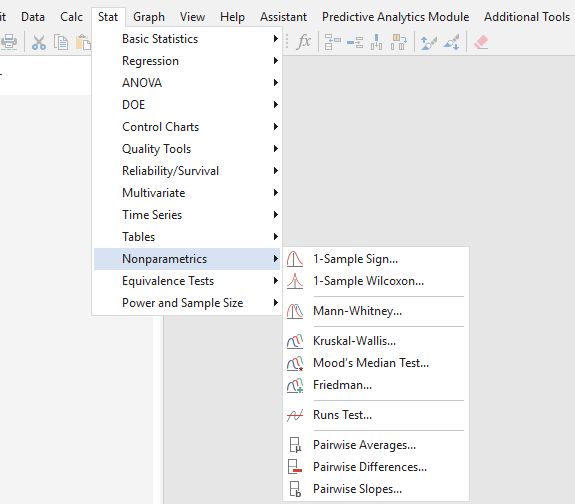The height and width of the screenshot is (504, 575).
Task: Open the Additional Tools menu
Action: (x=527, y=17)
